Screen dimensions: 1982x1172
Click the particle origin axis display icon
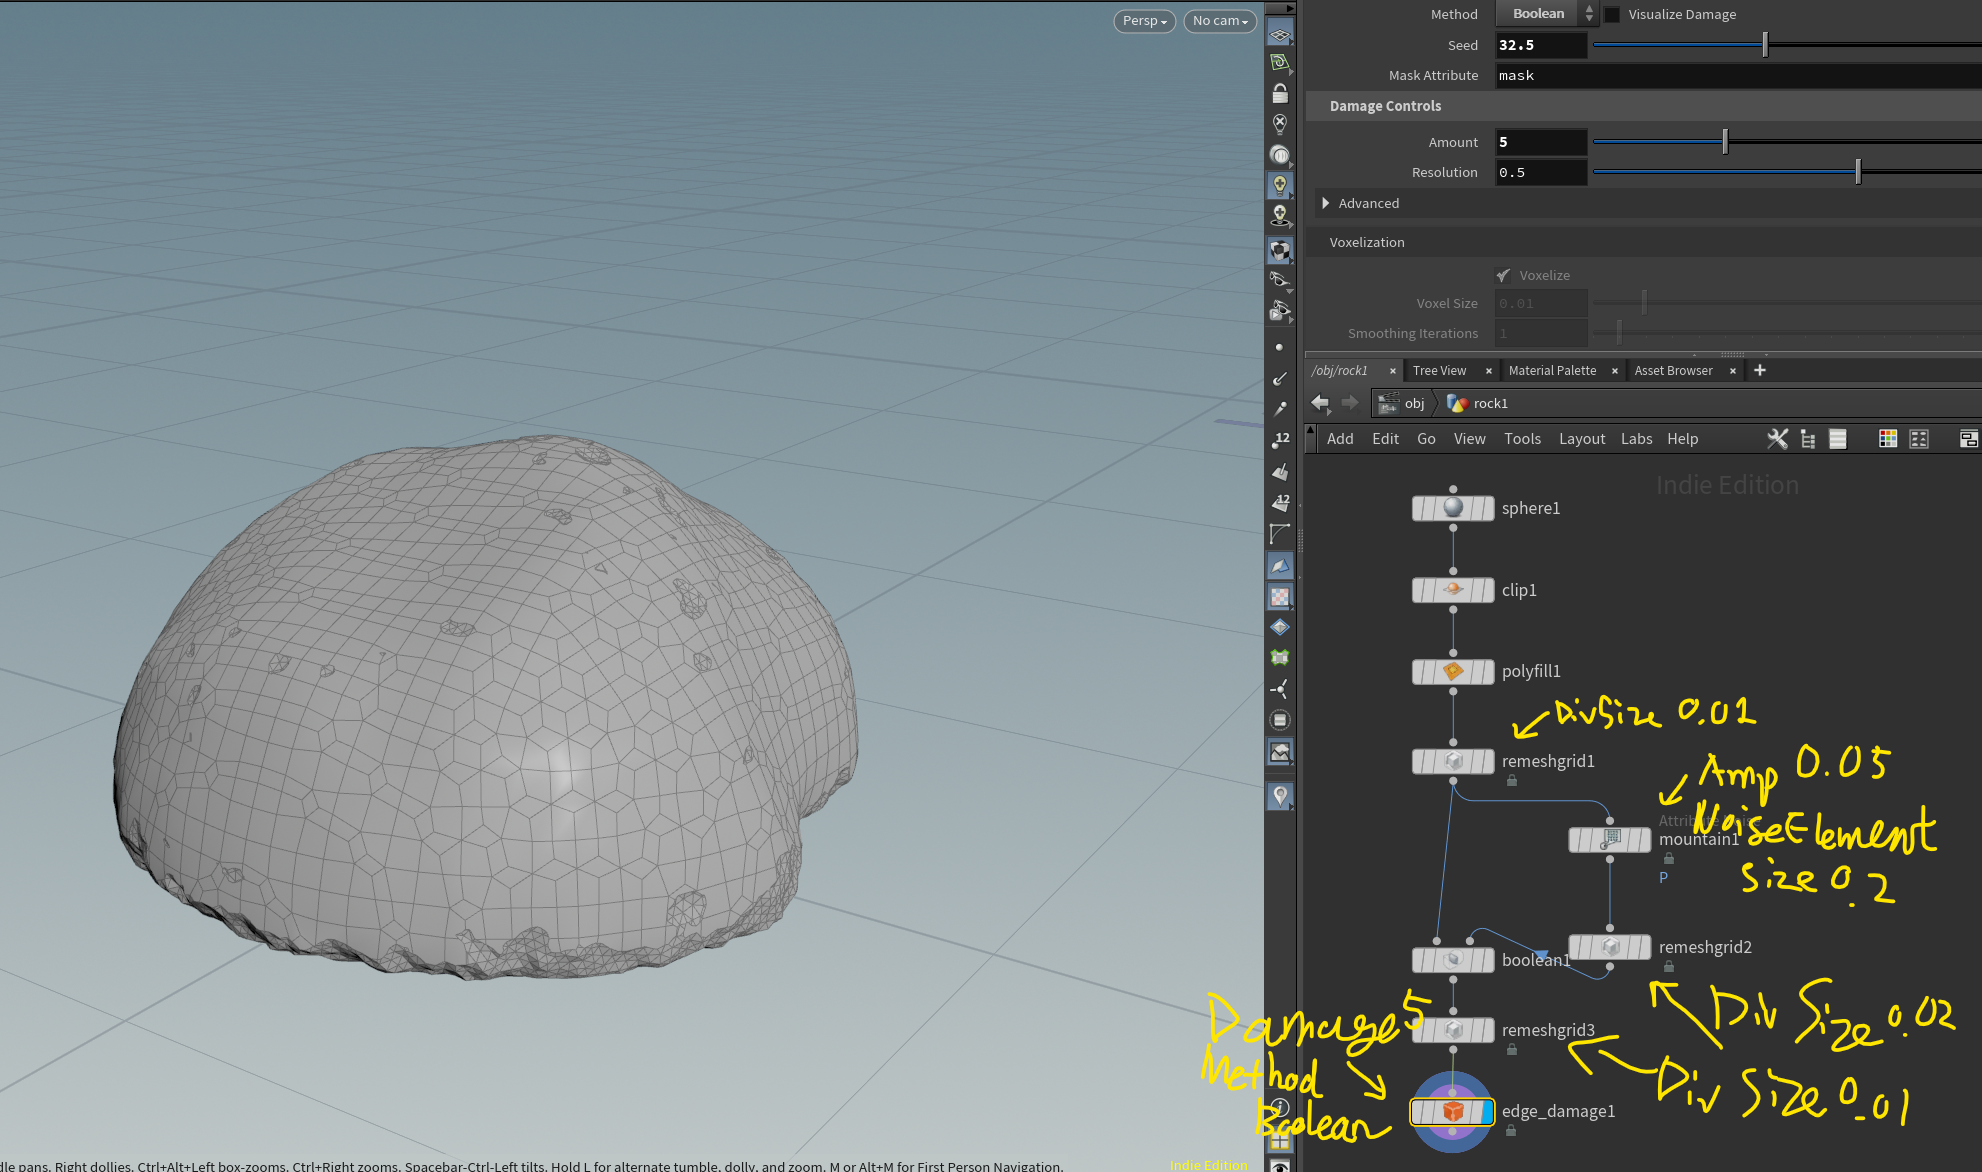(x=1280, y=689)
